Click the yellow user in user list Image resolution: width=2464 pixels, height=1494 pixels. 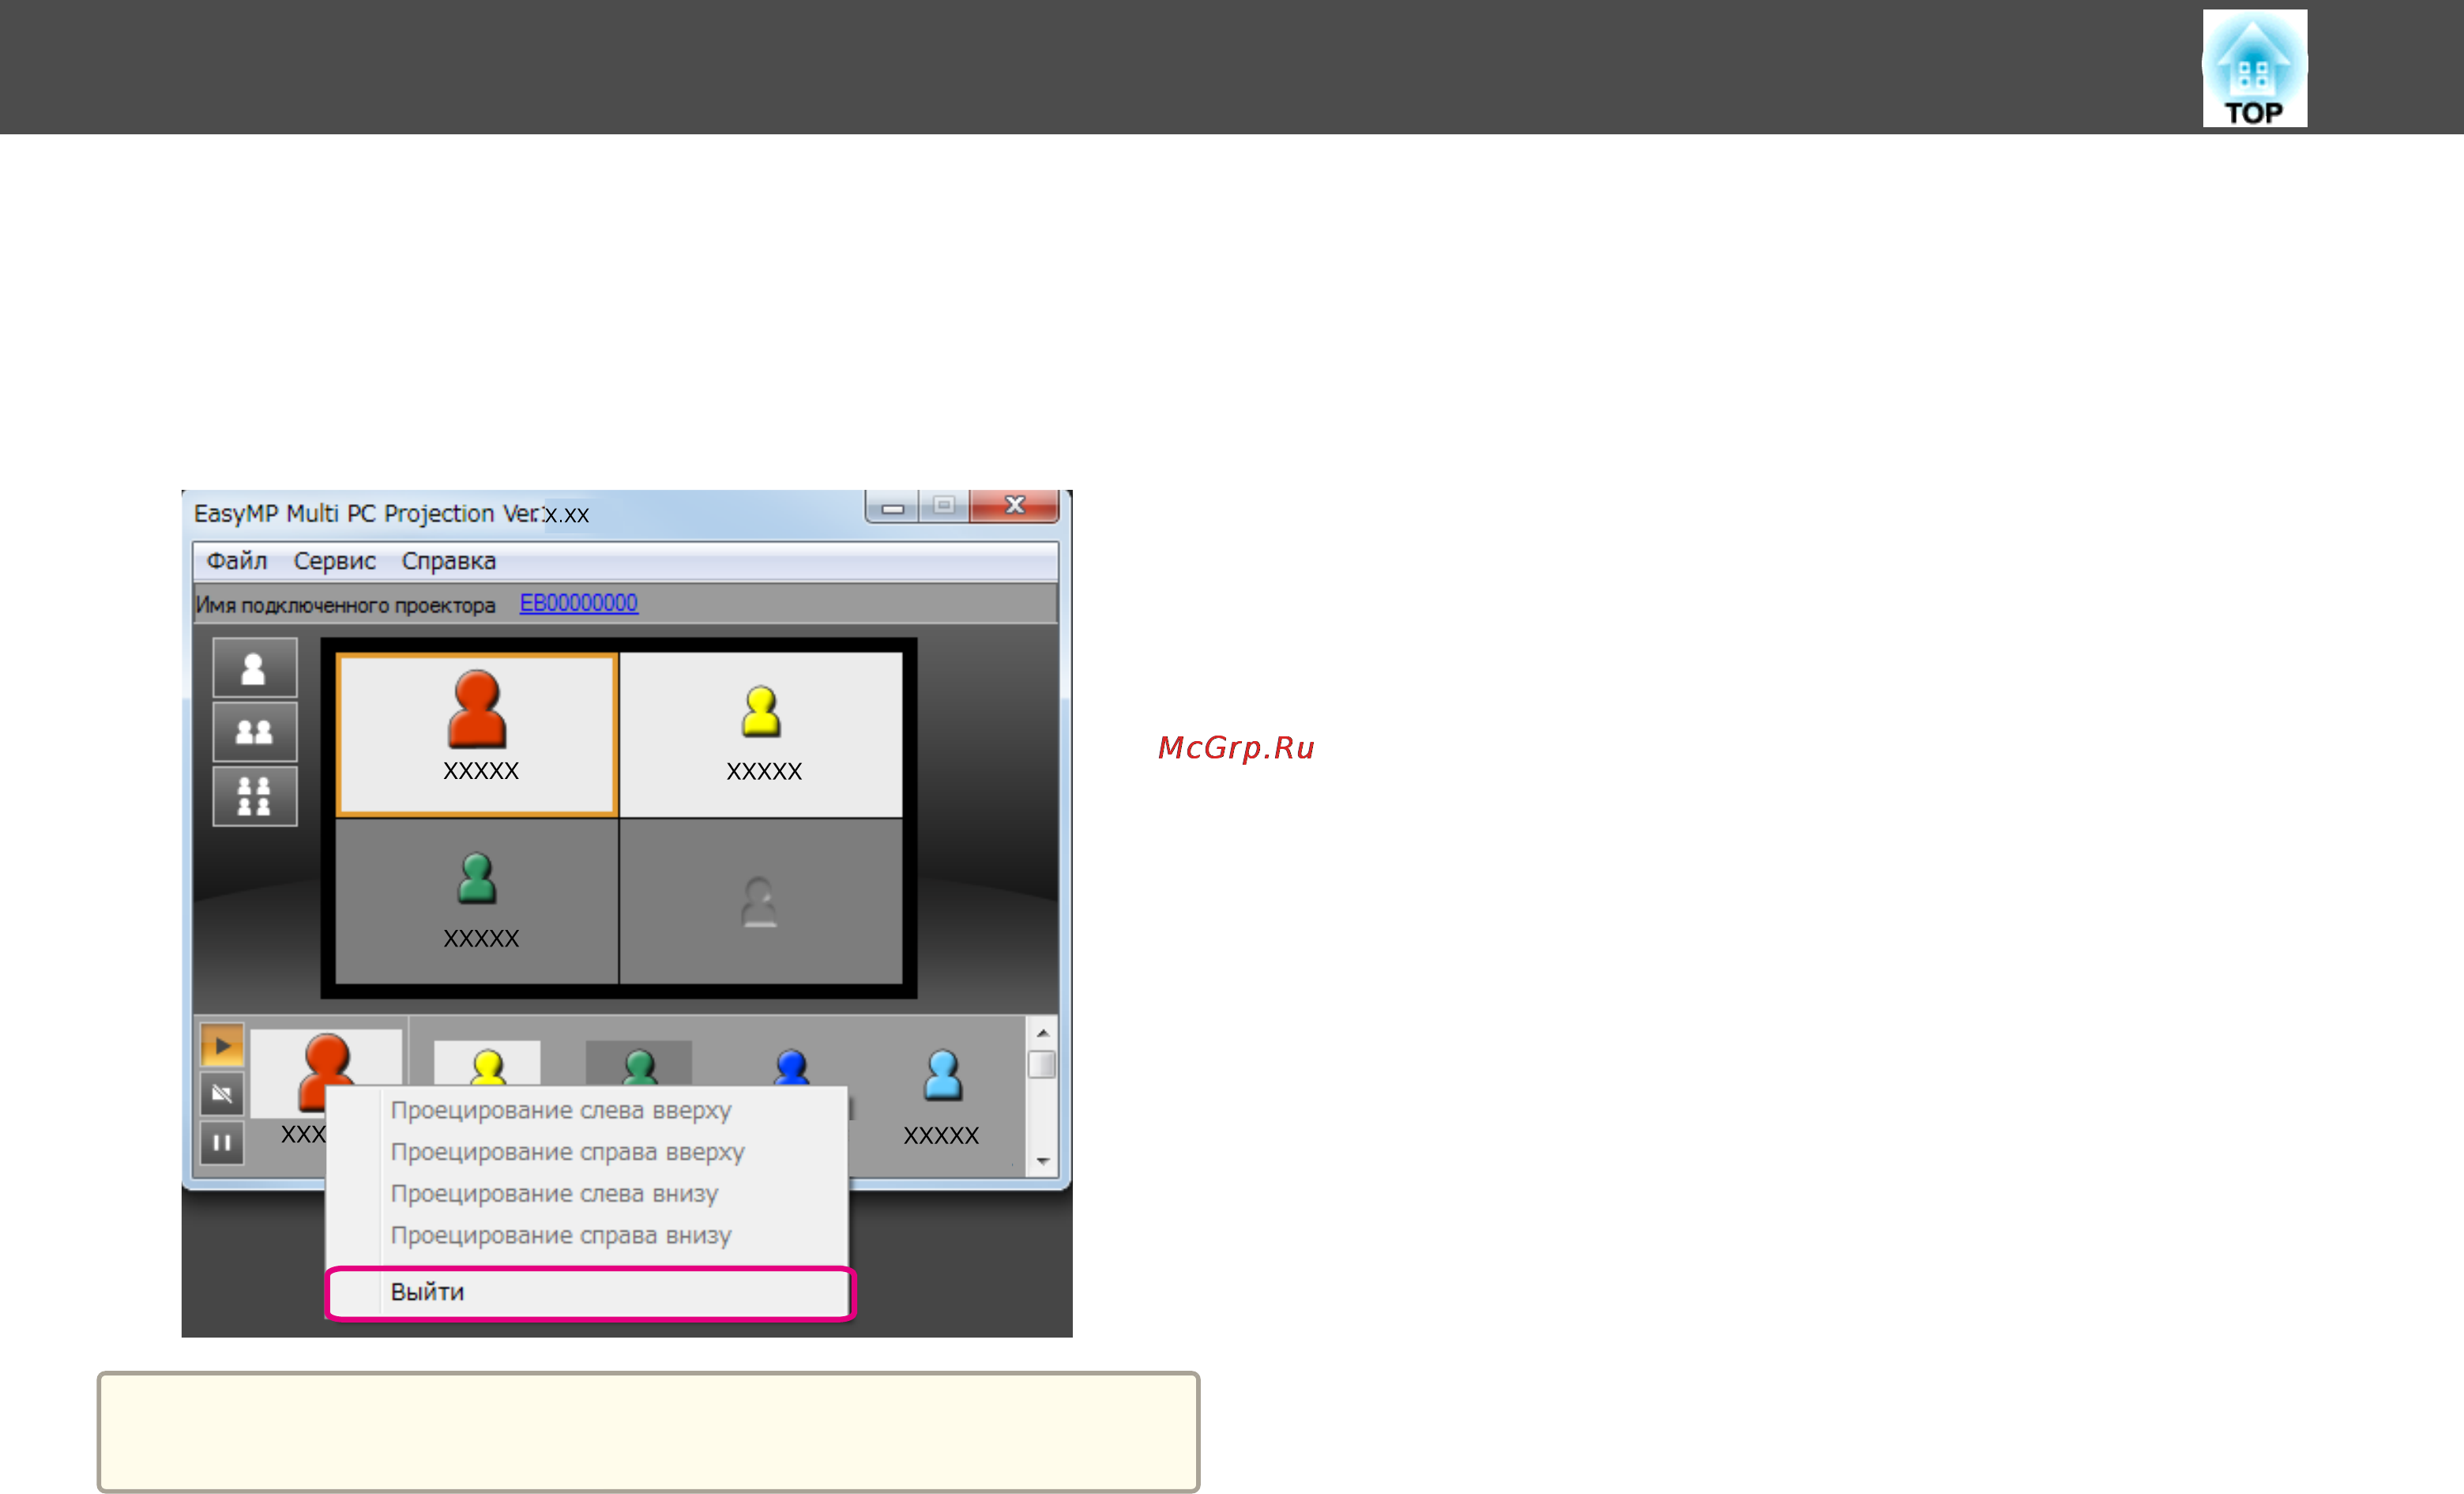[487, 1064]
